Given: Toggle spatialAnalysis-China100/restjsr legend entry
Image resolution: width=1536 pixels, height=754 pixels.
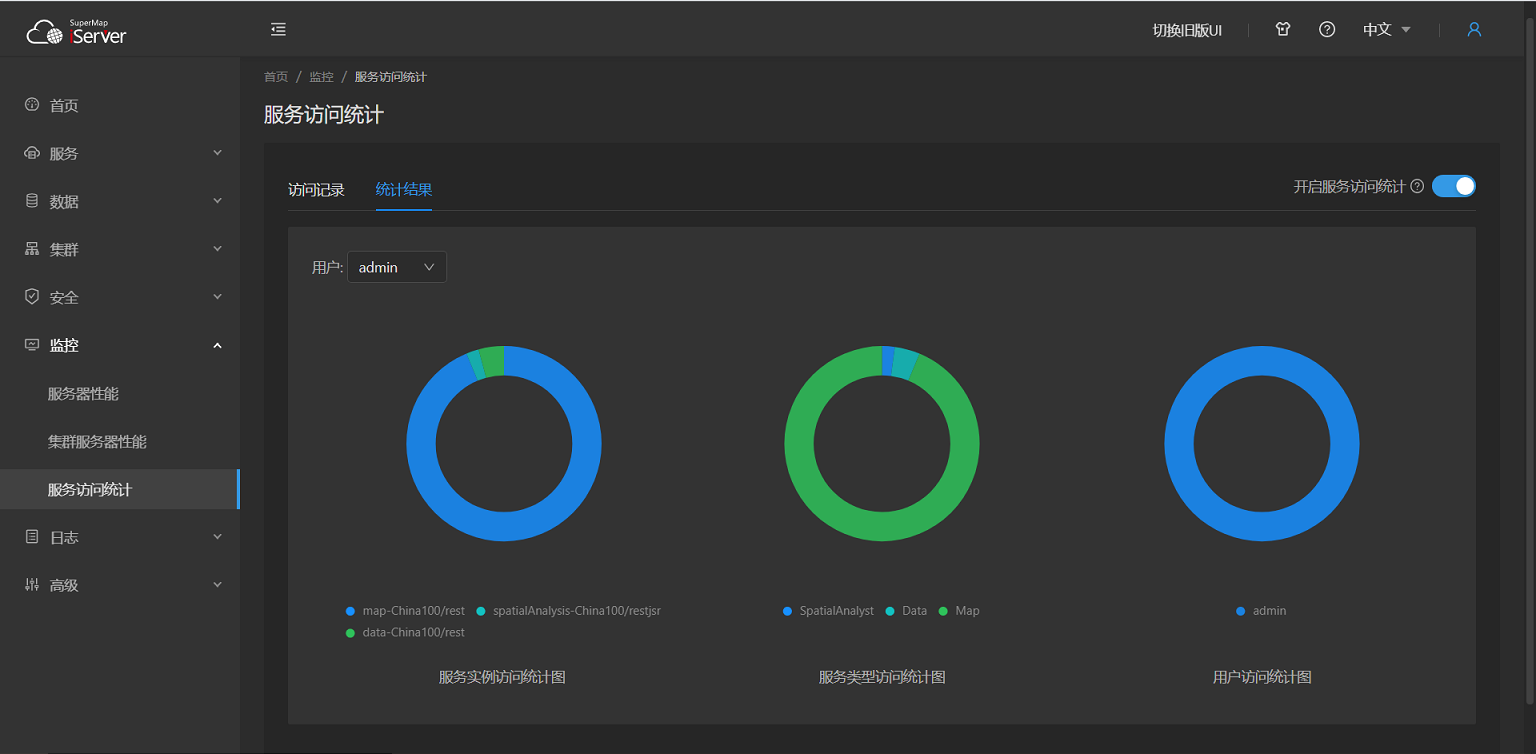Looking at the screenshot, I should point(568,611).
